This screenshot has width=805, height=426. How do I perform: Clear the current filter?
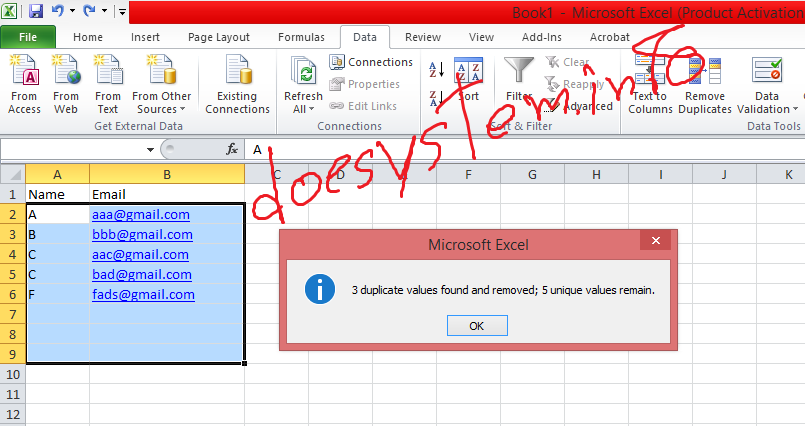point(567,62)
